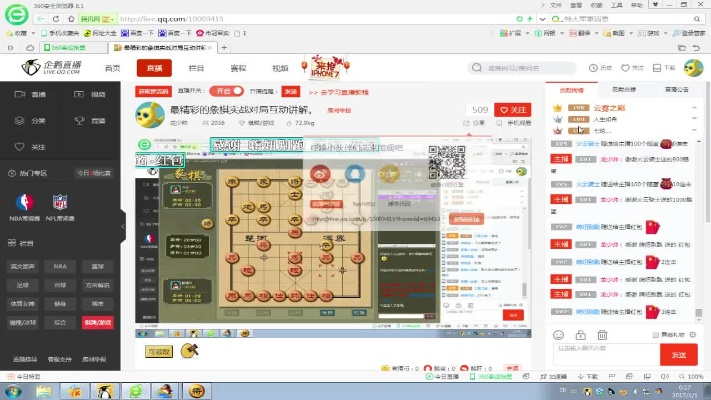Expand the 截图 dropdown arrow in toolbar
Screen dimensions: 711x400
pyautogui.click(x=631, y=33)
